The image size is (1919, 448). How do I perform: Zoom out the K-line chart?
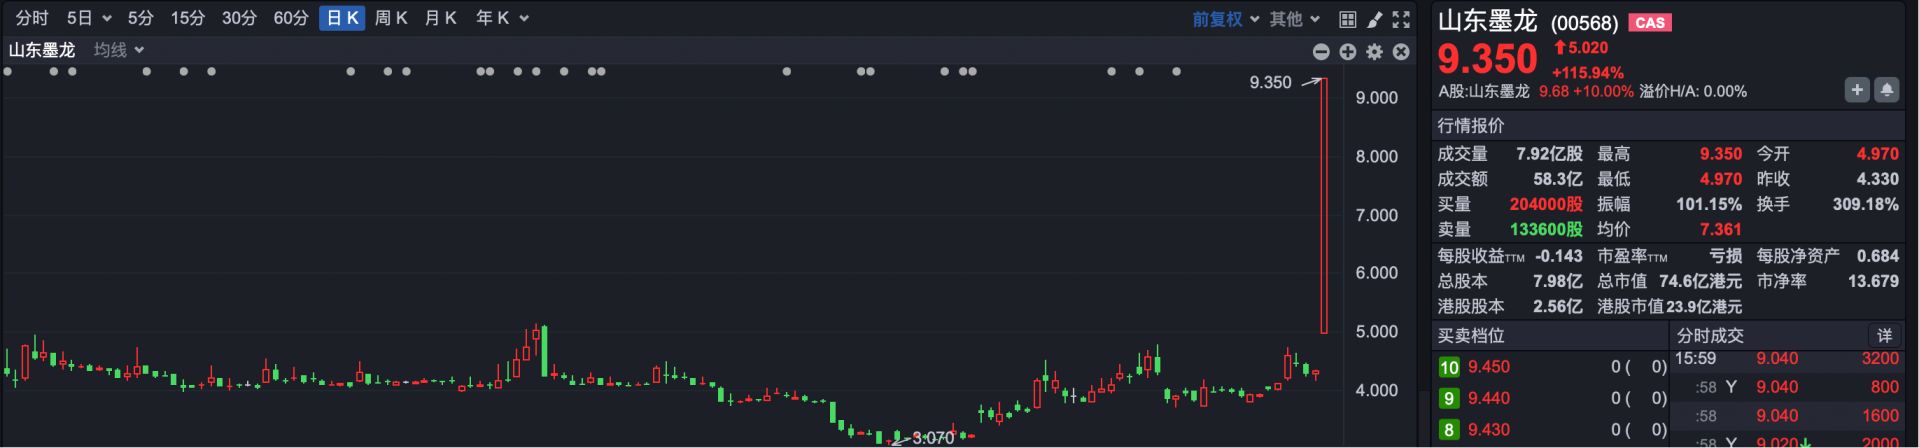point(1321,52)
